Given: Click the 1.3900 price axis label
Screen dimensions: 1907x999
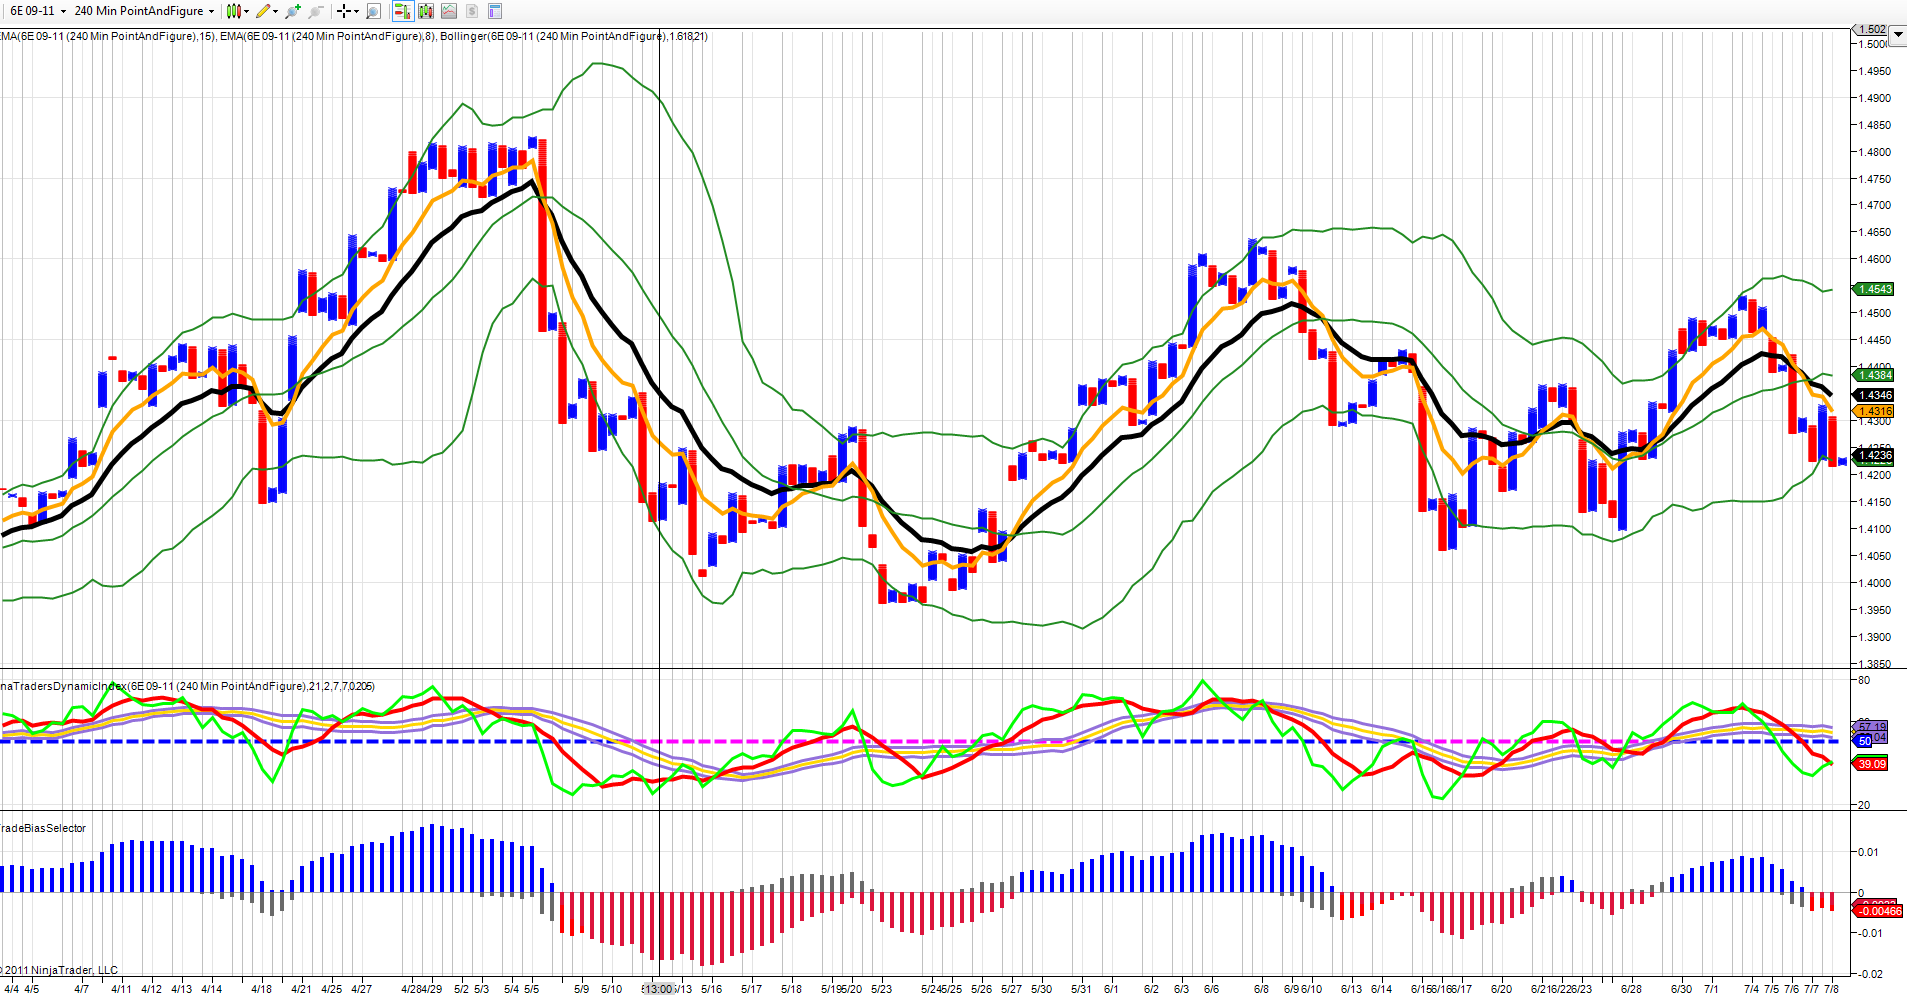Looking at the screenshot, I should [1875, 637].
